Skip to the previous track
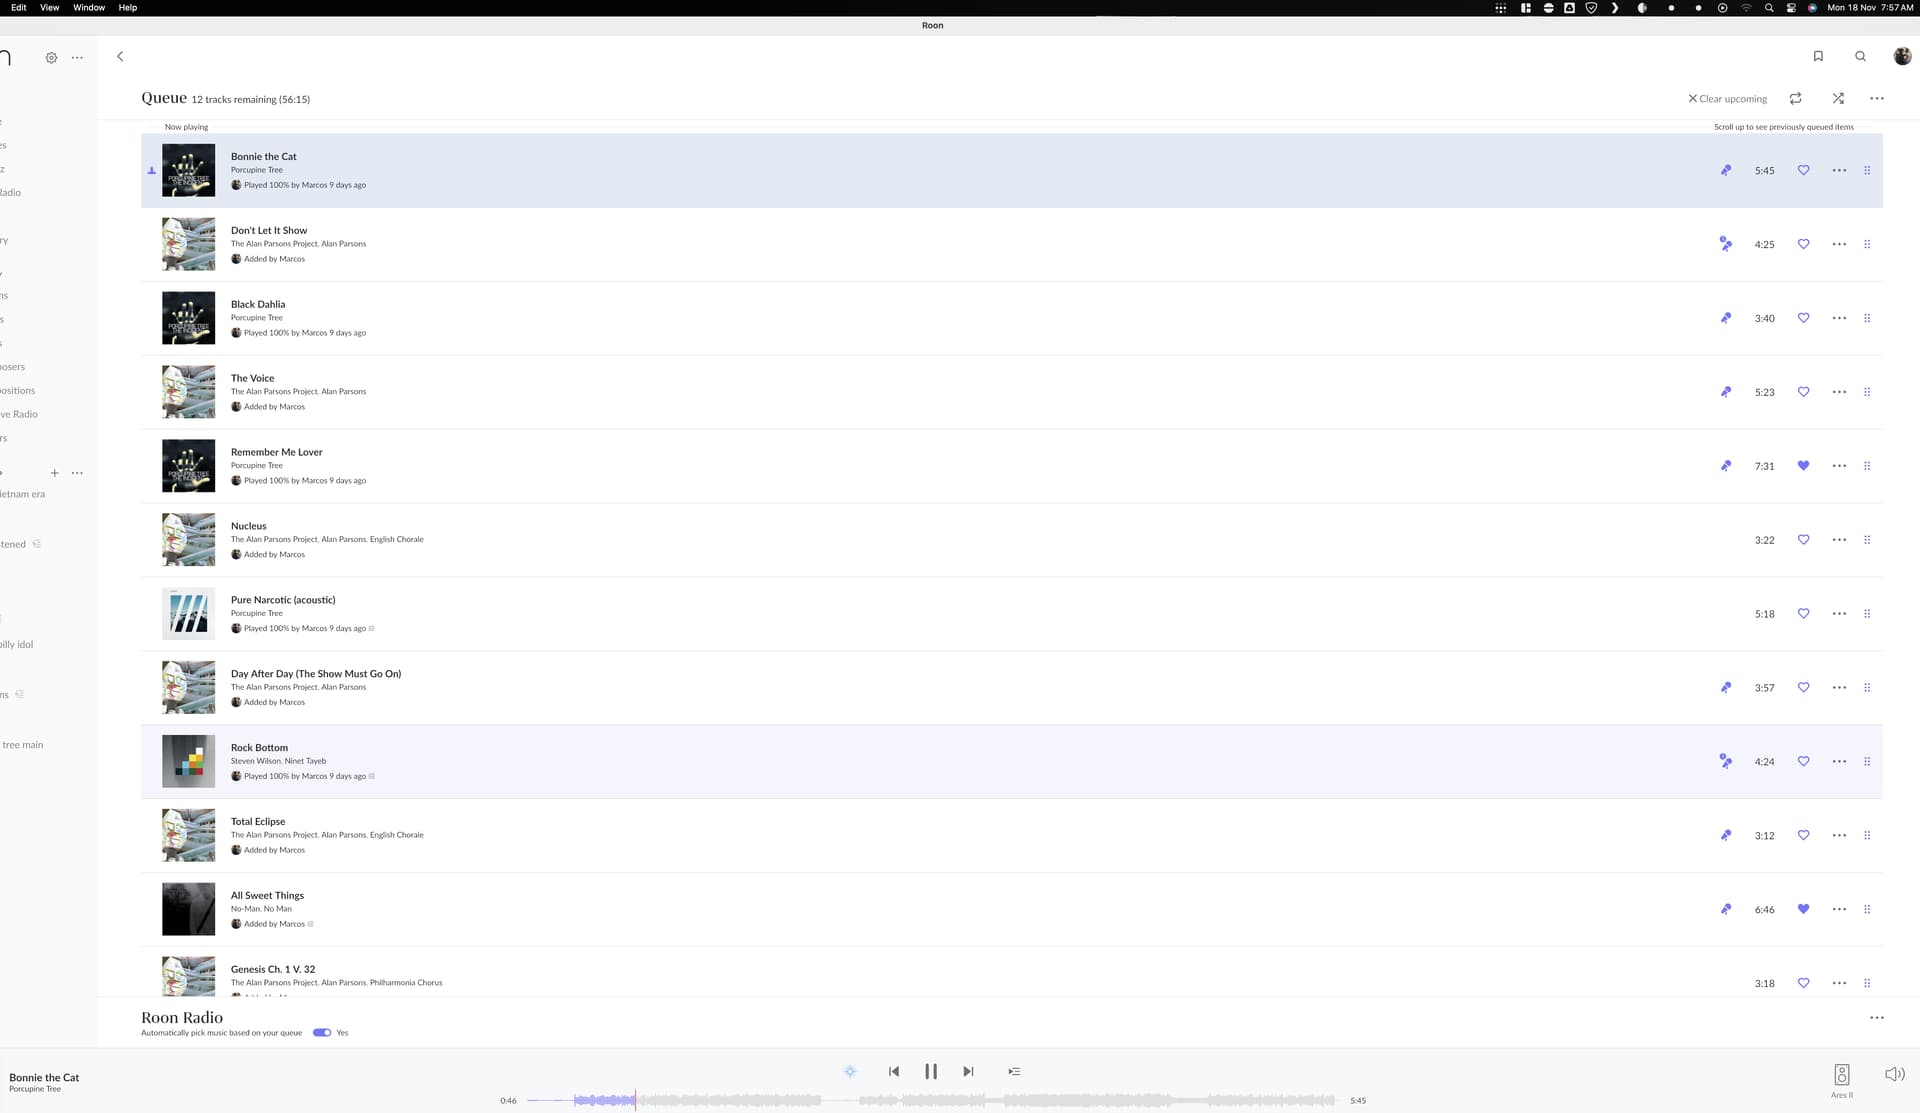The image size is (1920, 1113). 894,1071
